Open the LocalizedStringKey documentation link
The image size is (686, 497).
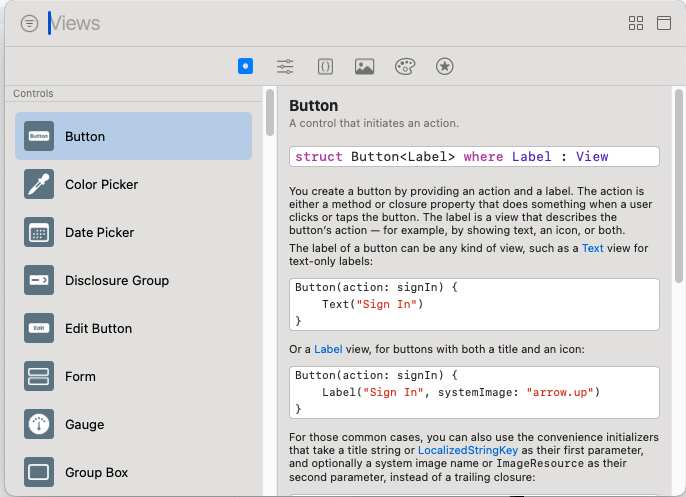pyautogui.click(x=468, y=451)
